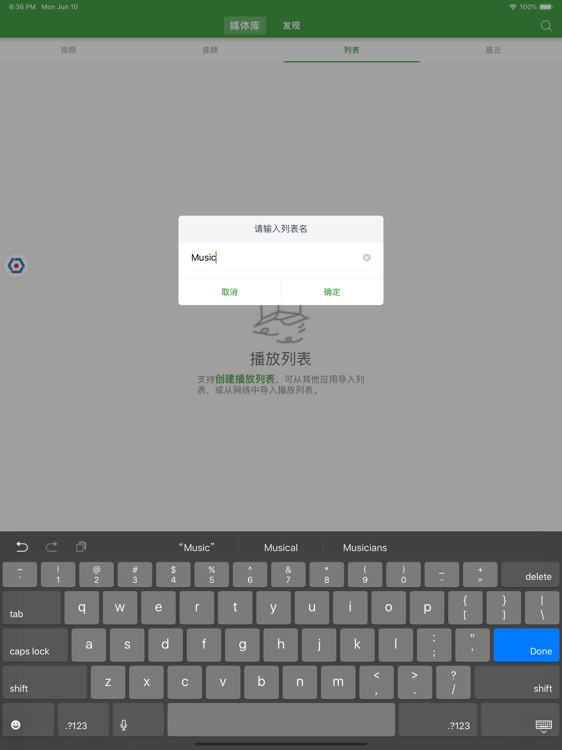Tap the left shift key
562x750 pixels.
[45, 682]
